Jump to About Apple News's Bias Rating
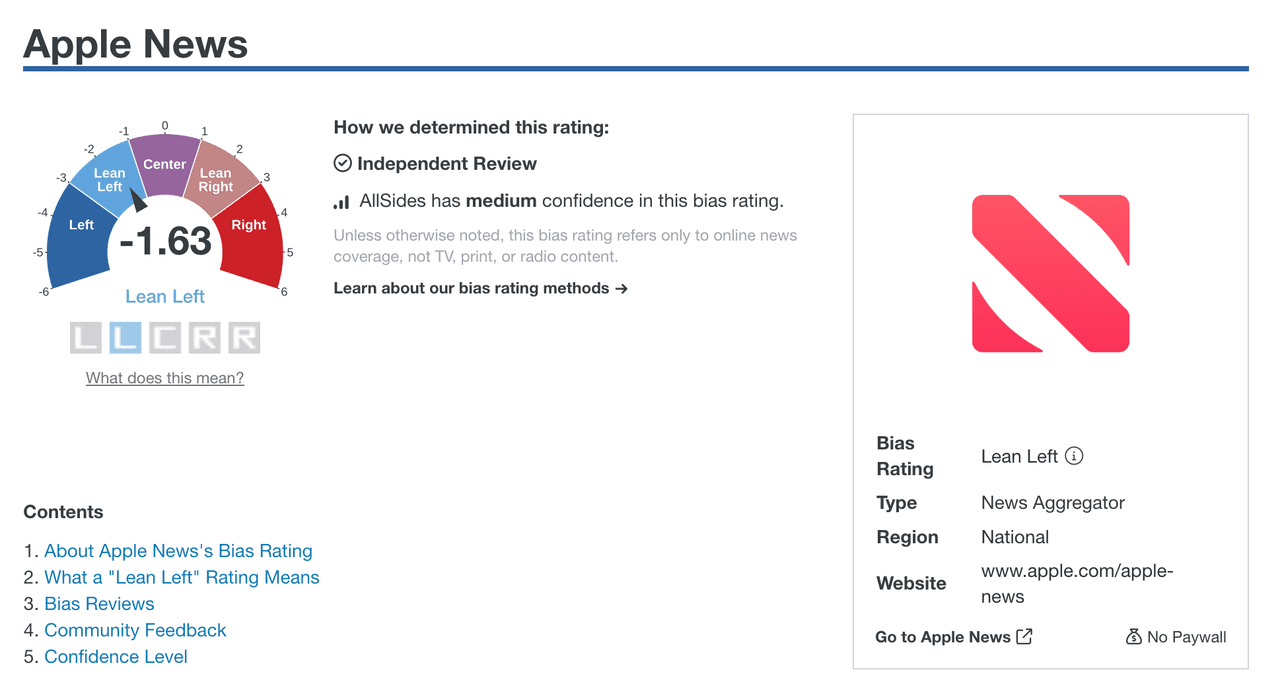Viewport: 1280px width, 686px height. (178, 551)
